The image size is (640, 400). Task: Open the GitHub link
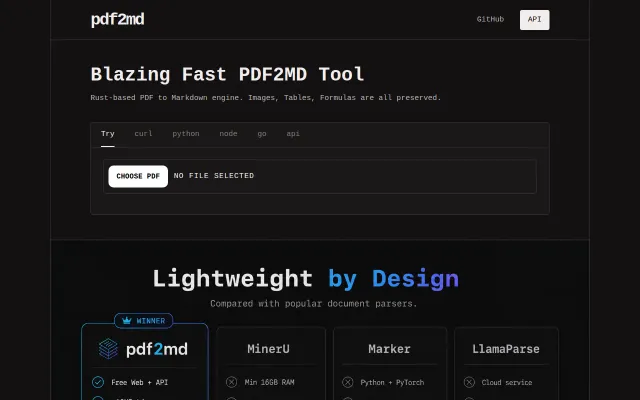(490, 19)
